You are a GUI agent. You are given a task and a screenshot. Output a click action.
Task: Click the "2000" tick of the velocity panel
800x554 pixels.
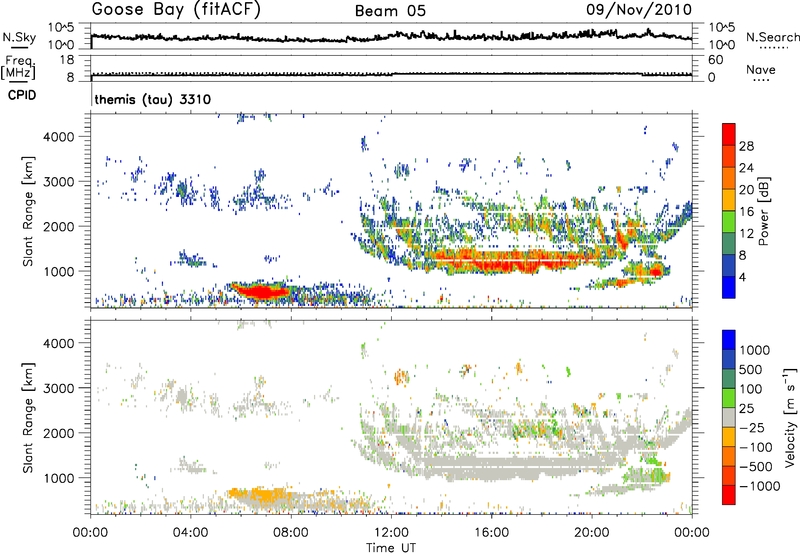[58, 433]
